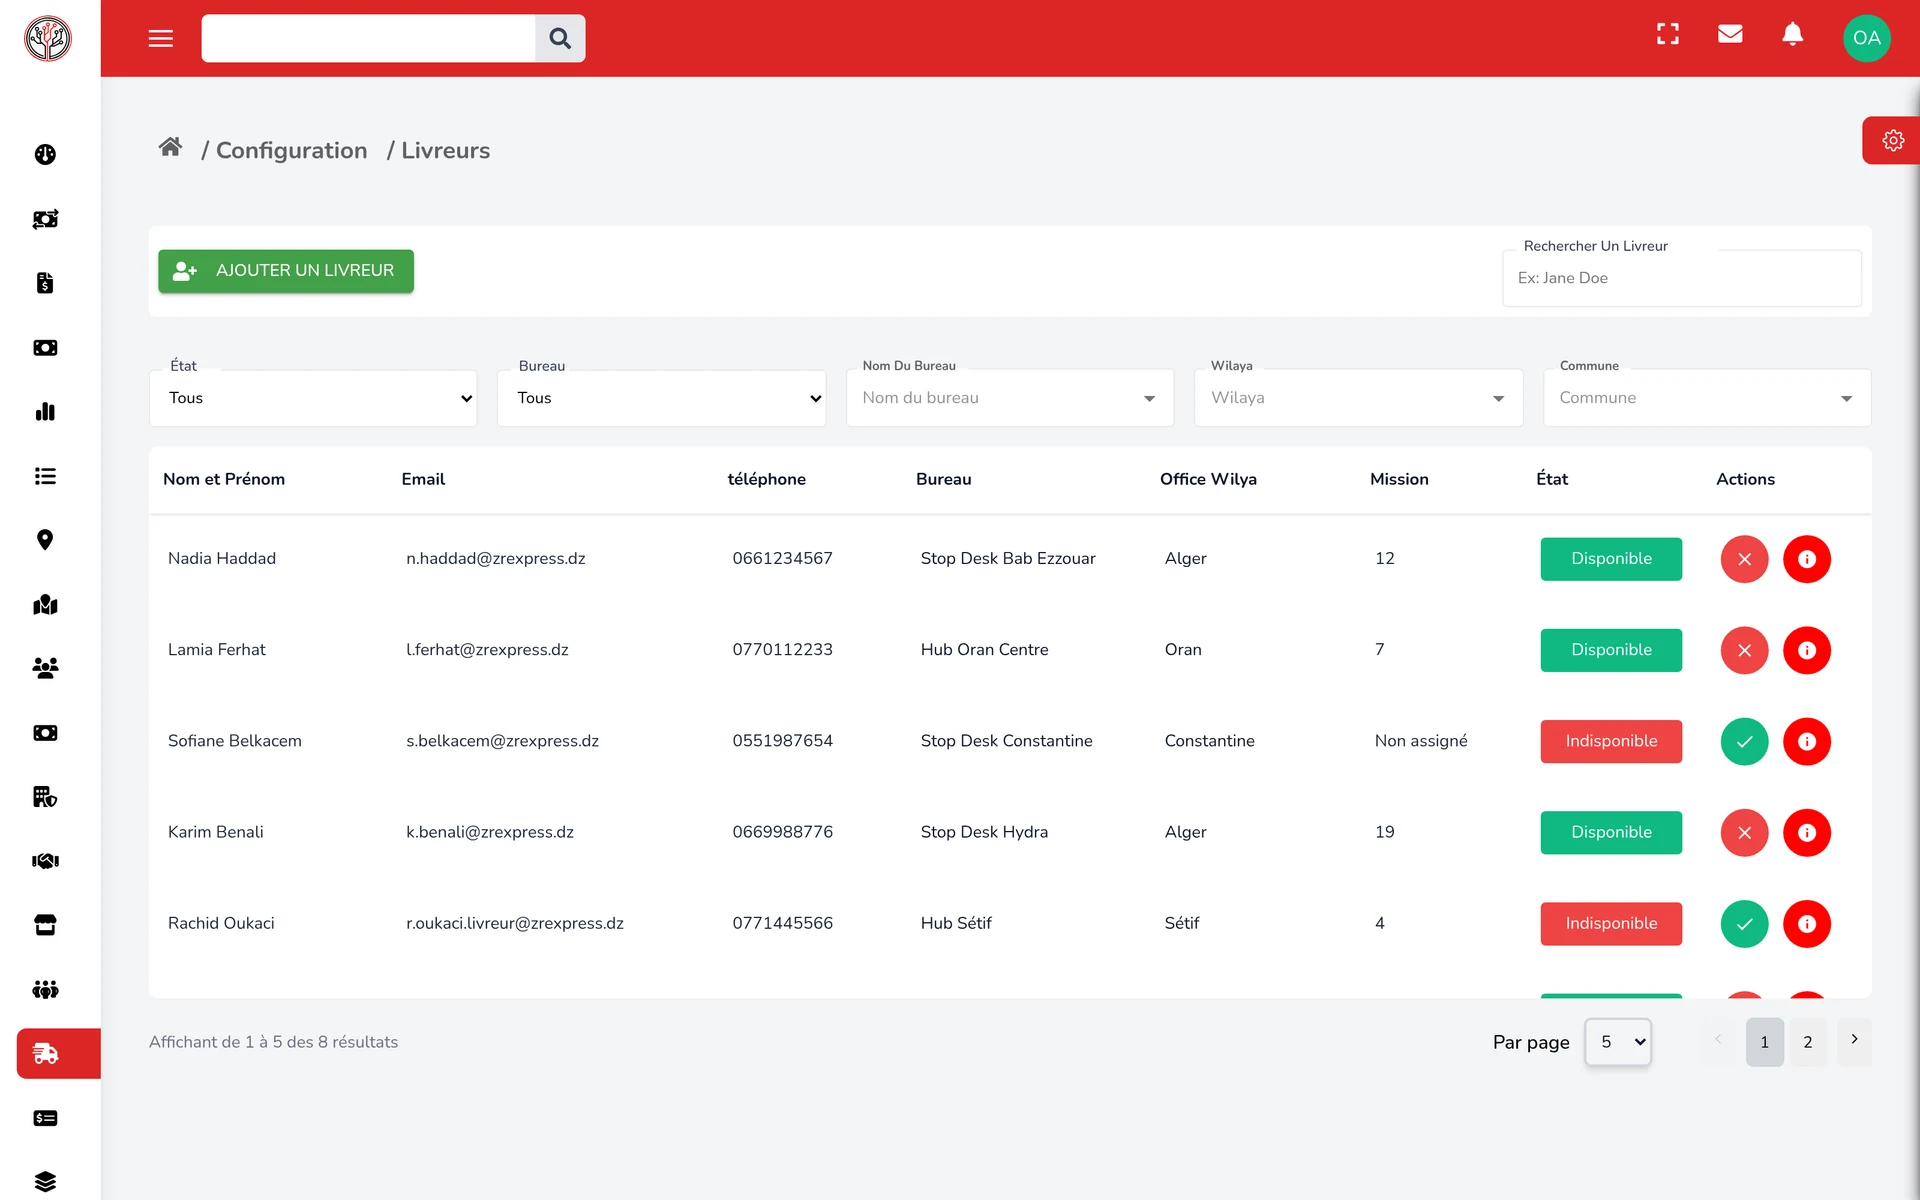View info for Sofiane Belkacem

tap(1807, 742)
